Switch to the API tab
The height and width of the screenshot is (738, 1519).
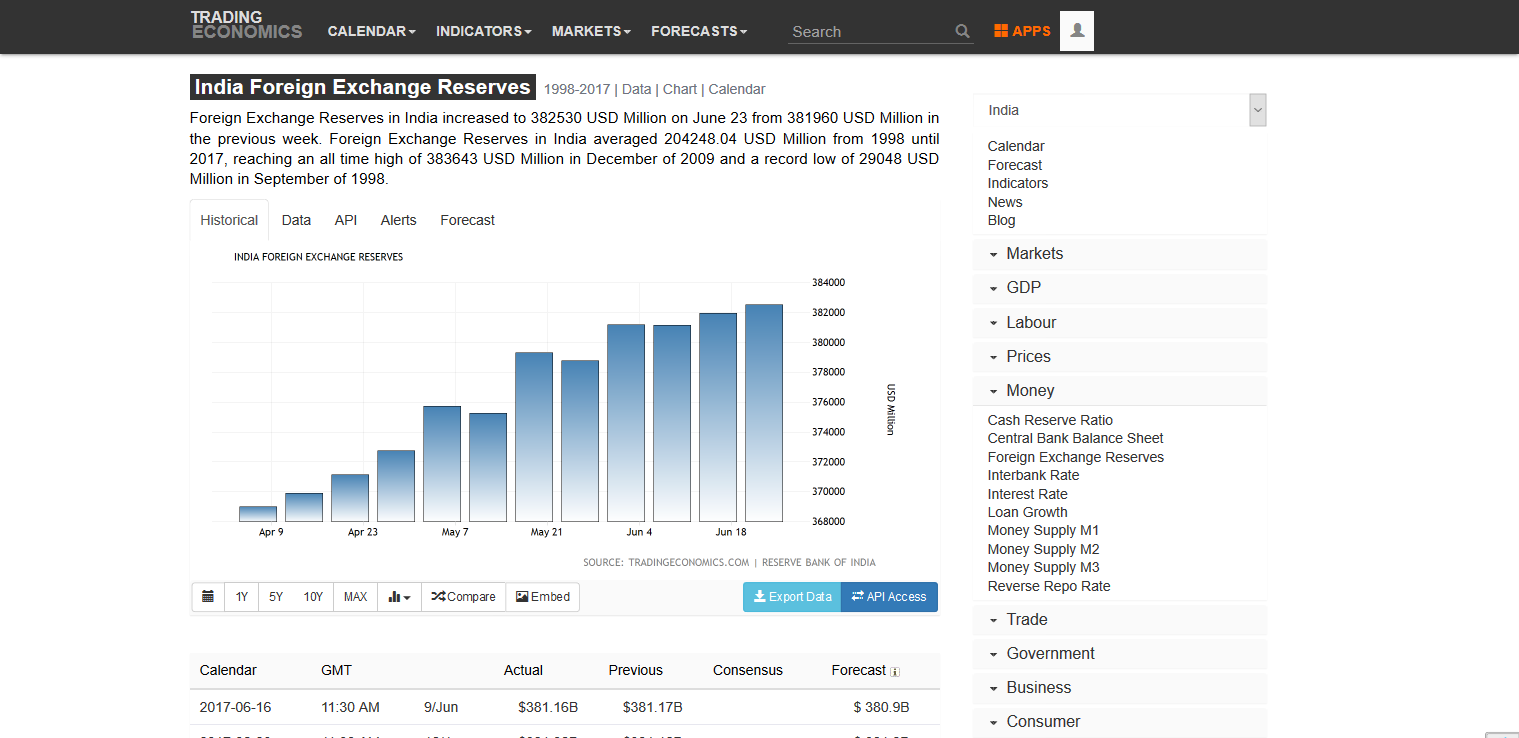click(x=346, y=220)
